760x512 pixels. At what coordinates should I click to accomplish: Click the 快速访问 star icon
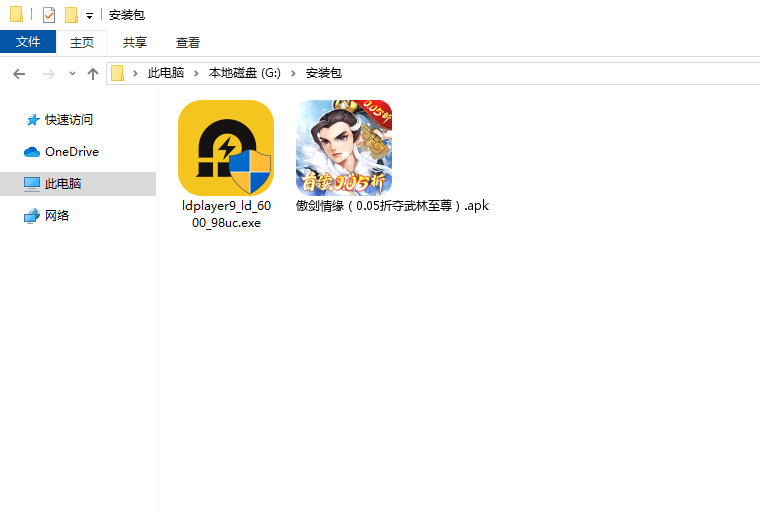click(x=32, y=120)
